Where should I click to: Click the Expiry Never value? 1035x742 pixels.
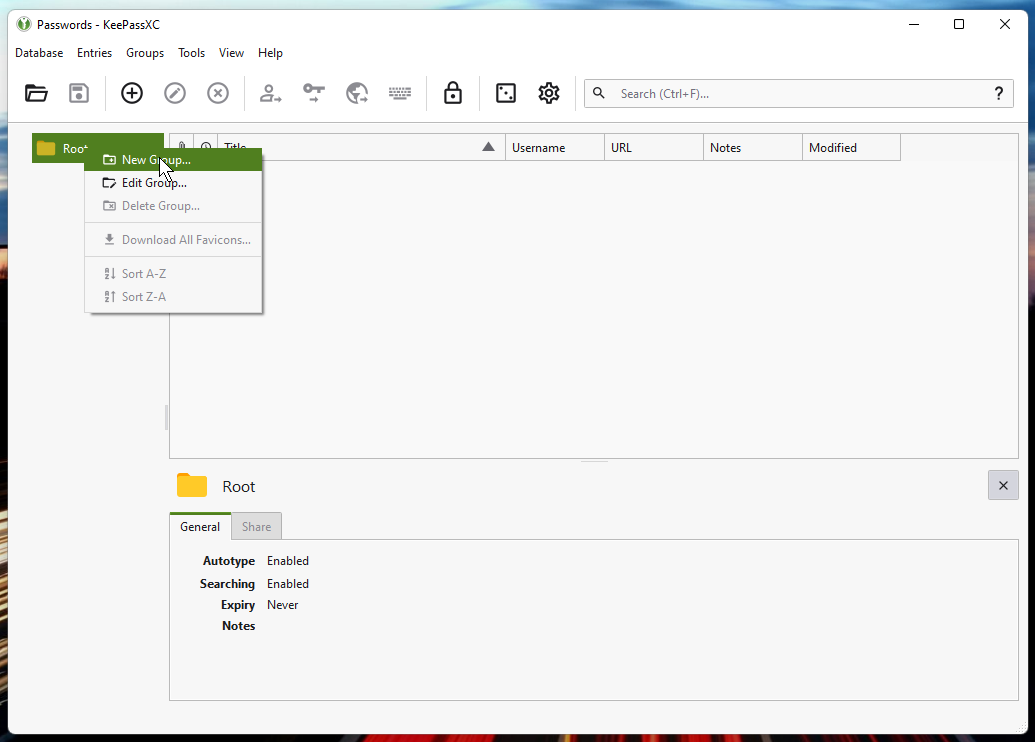283,605
